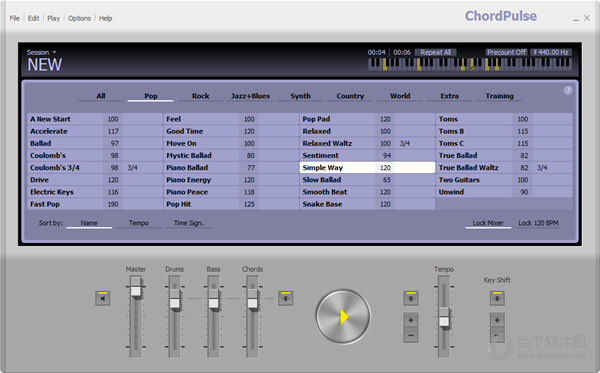Select the Snake Base style
Viewport: 600px width, 373px height.
(367, 204)
